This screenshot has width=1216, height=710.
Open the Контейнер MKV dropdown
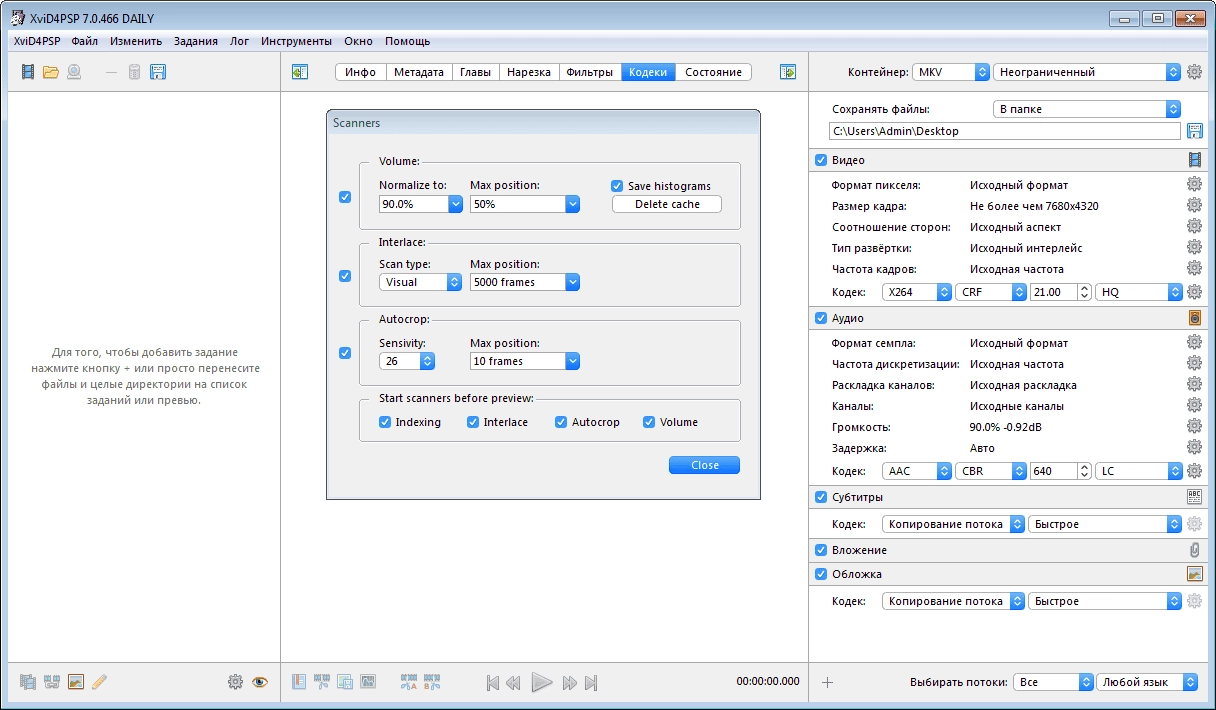951,72
